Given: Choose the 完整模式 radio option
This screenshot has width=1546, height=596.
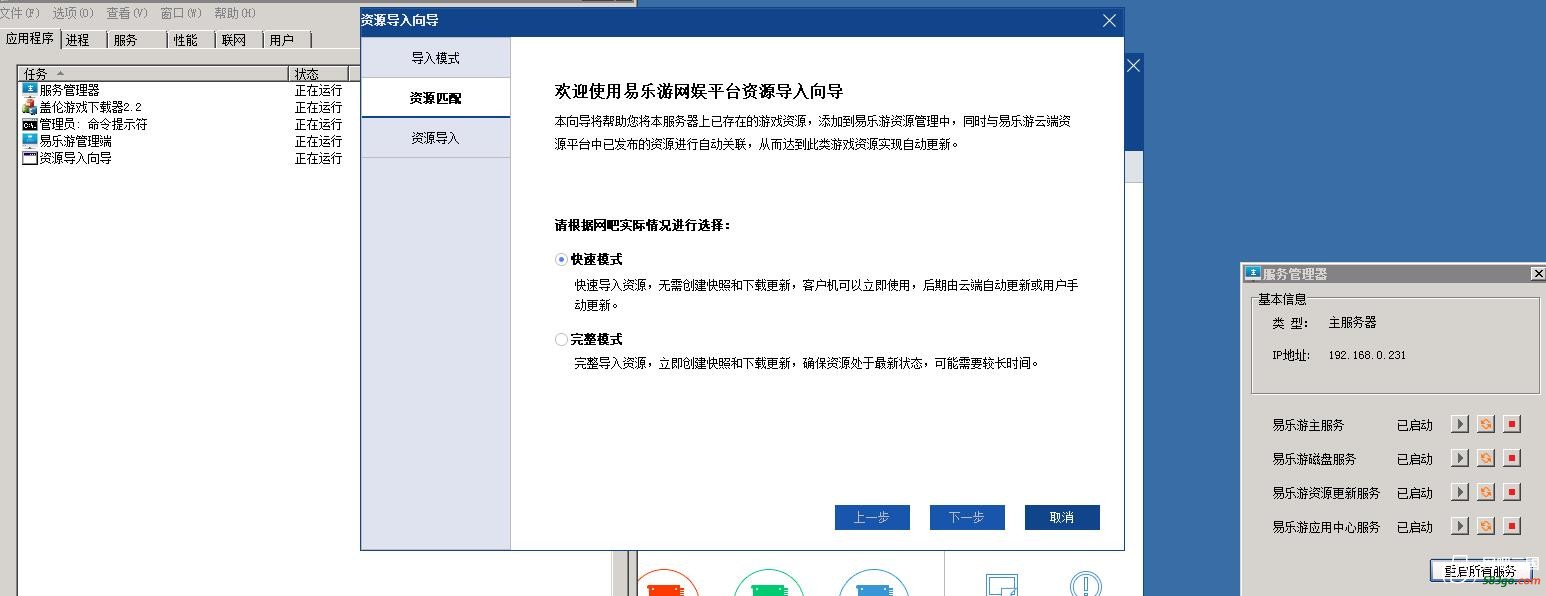Looking at the screenshot, I should [561, 339].
